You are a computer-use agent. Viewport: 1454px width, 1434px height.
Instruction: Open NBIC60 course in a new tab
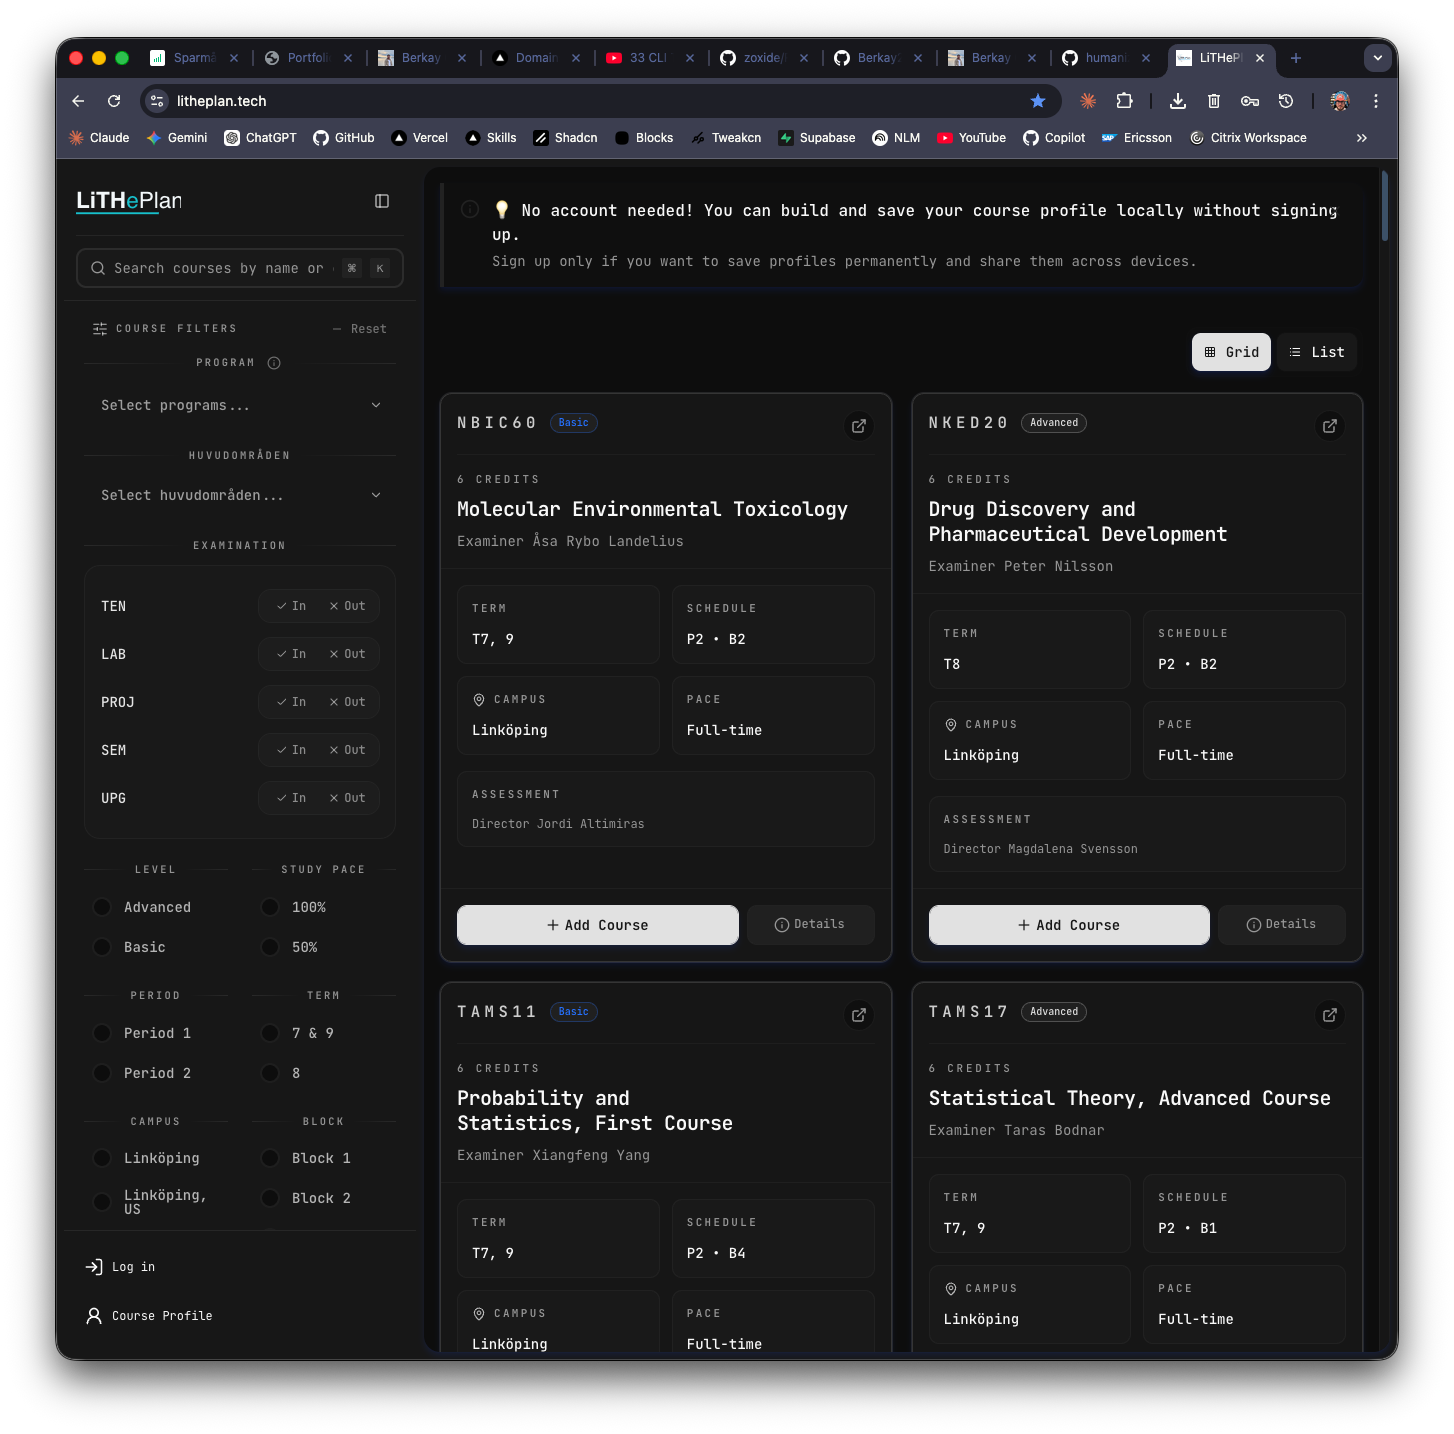click(x=858, y=426)
